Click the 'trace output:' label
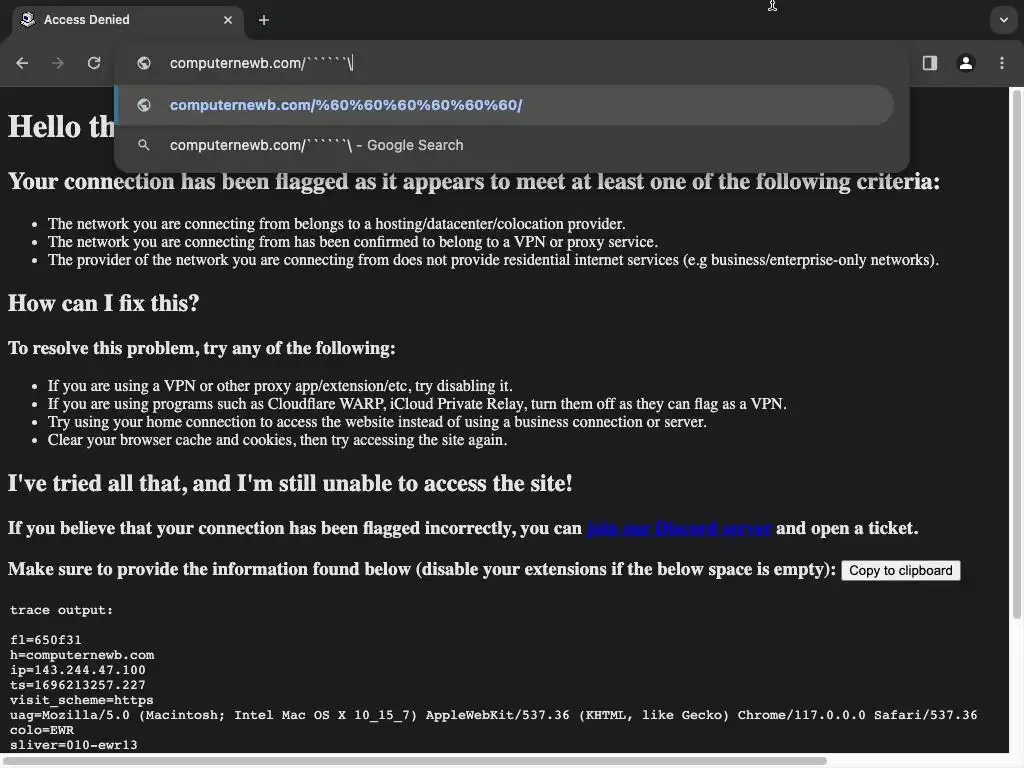This screenshot has height=768, width=1024. (61, 610)
